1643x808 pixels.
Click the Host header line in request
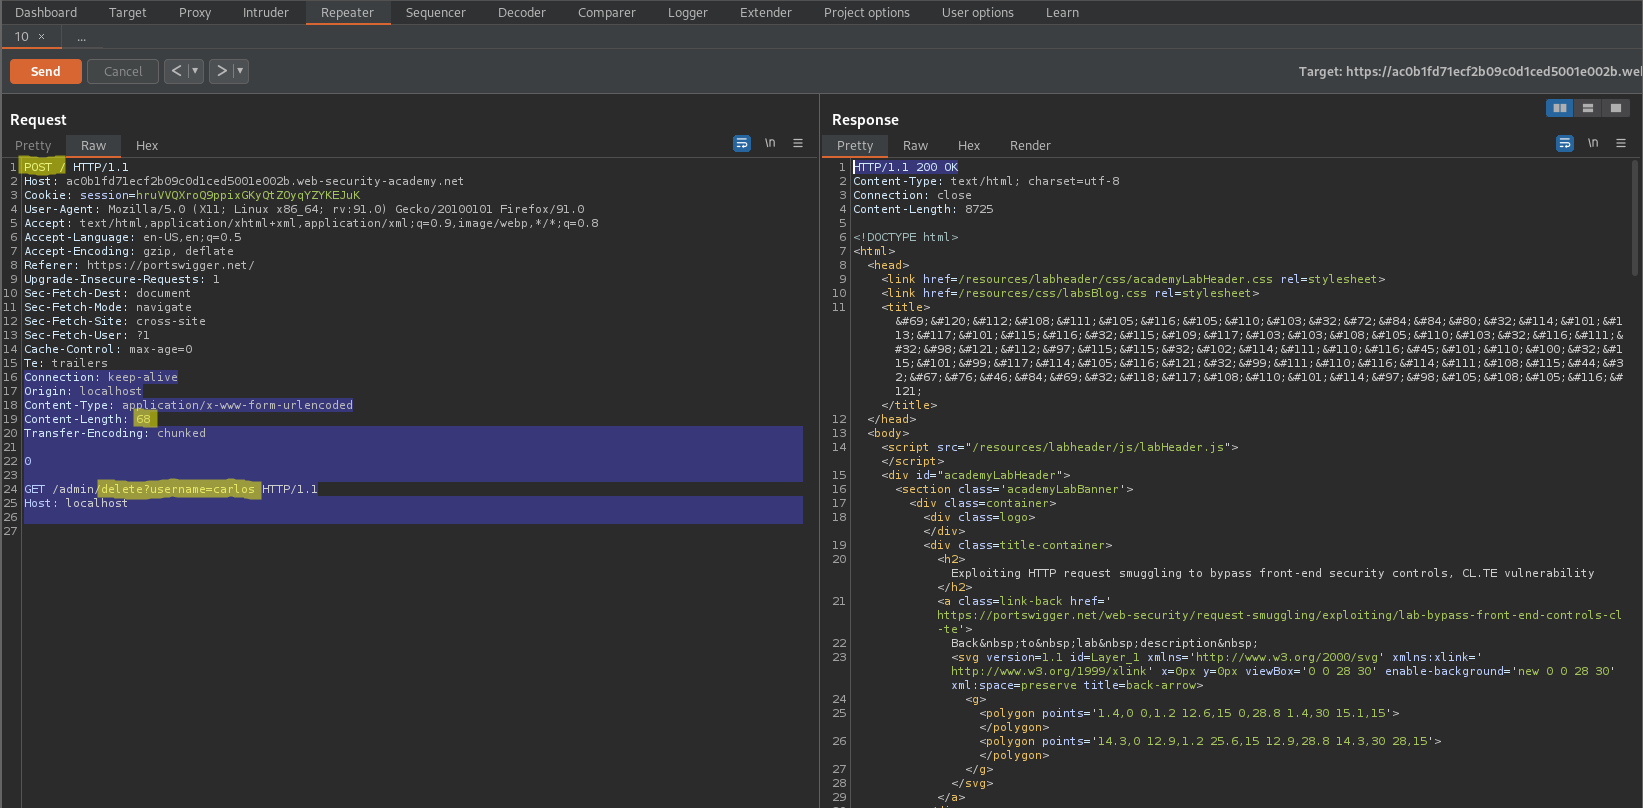tap(244, 181)
